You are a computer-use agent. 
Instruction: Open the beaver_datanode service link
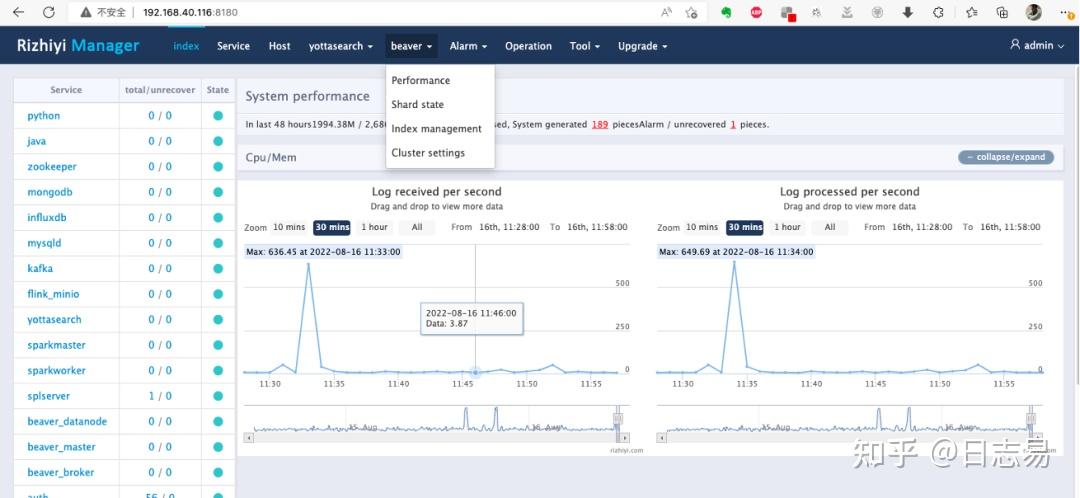pyautogui.click(x=67, y=422)
